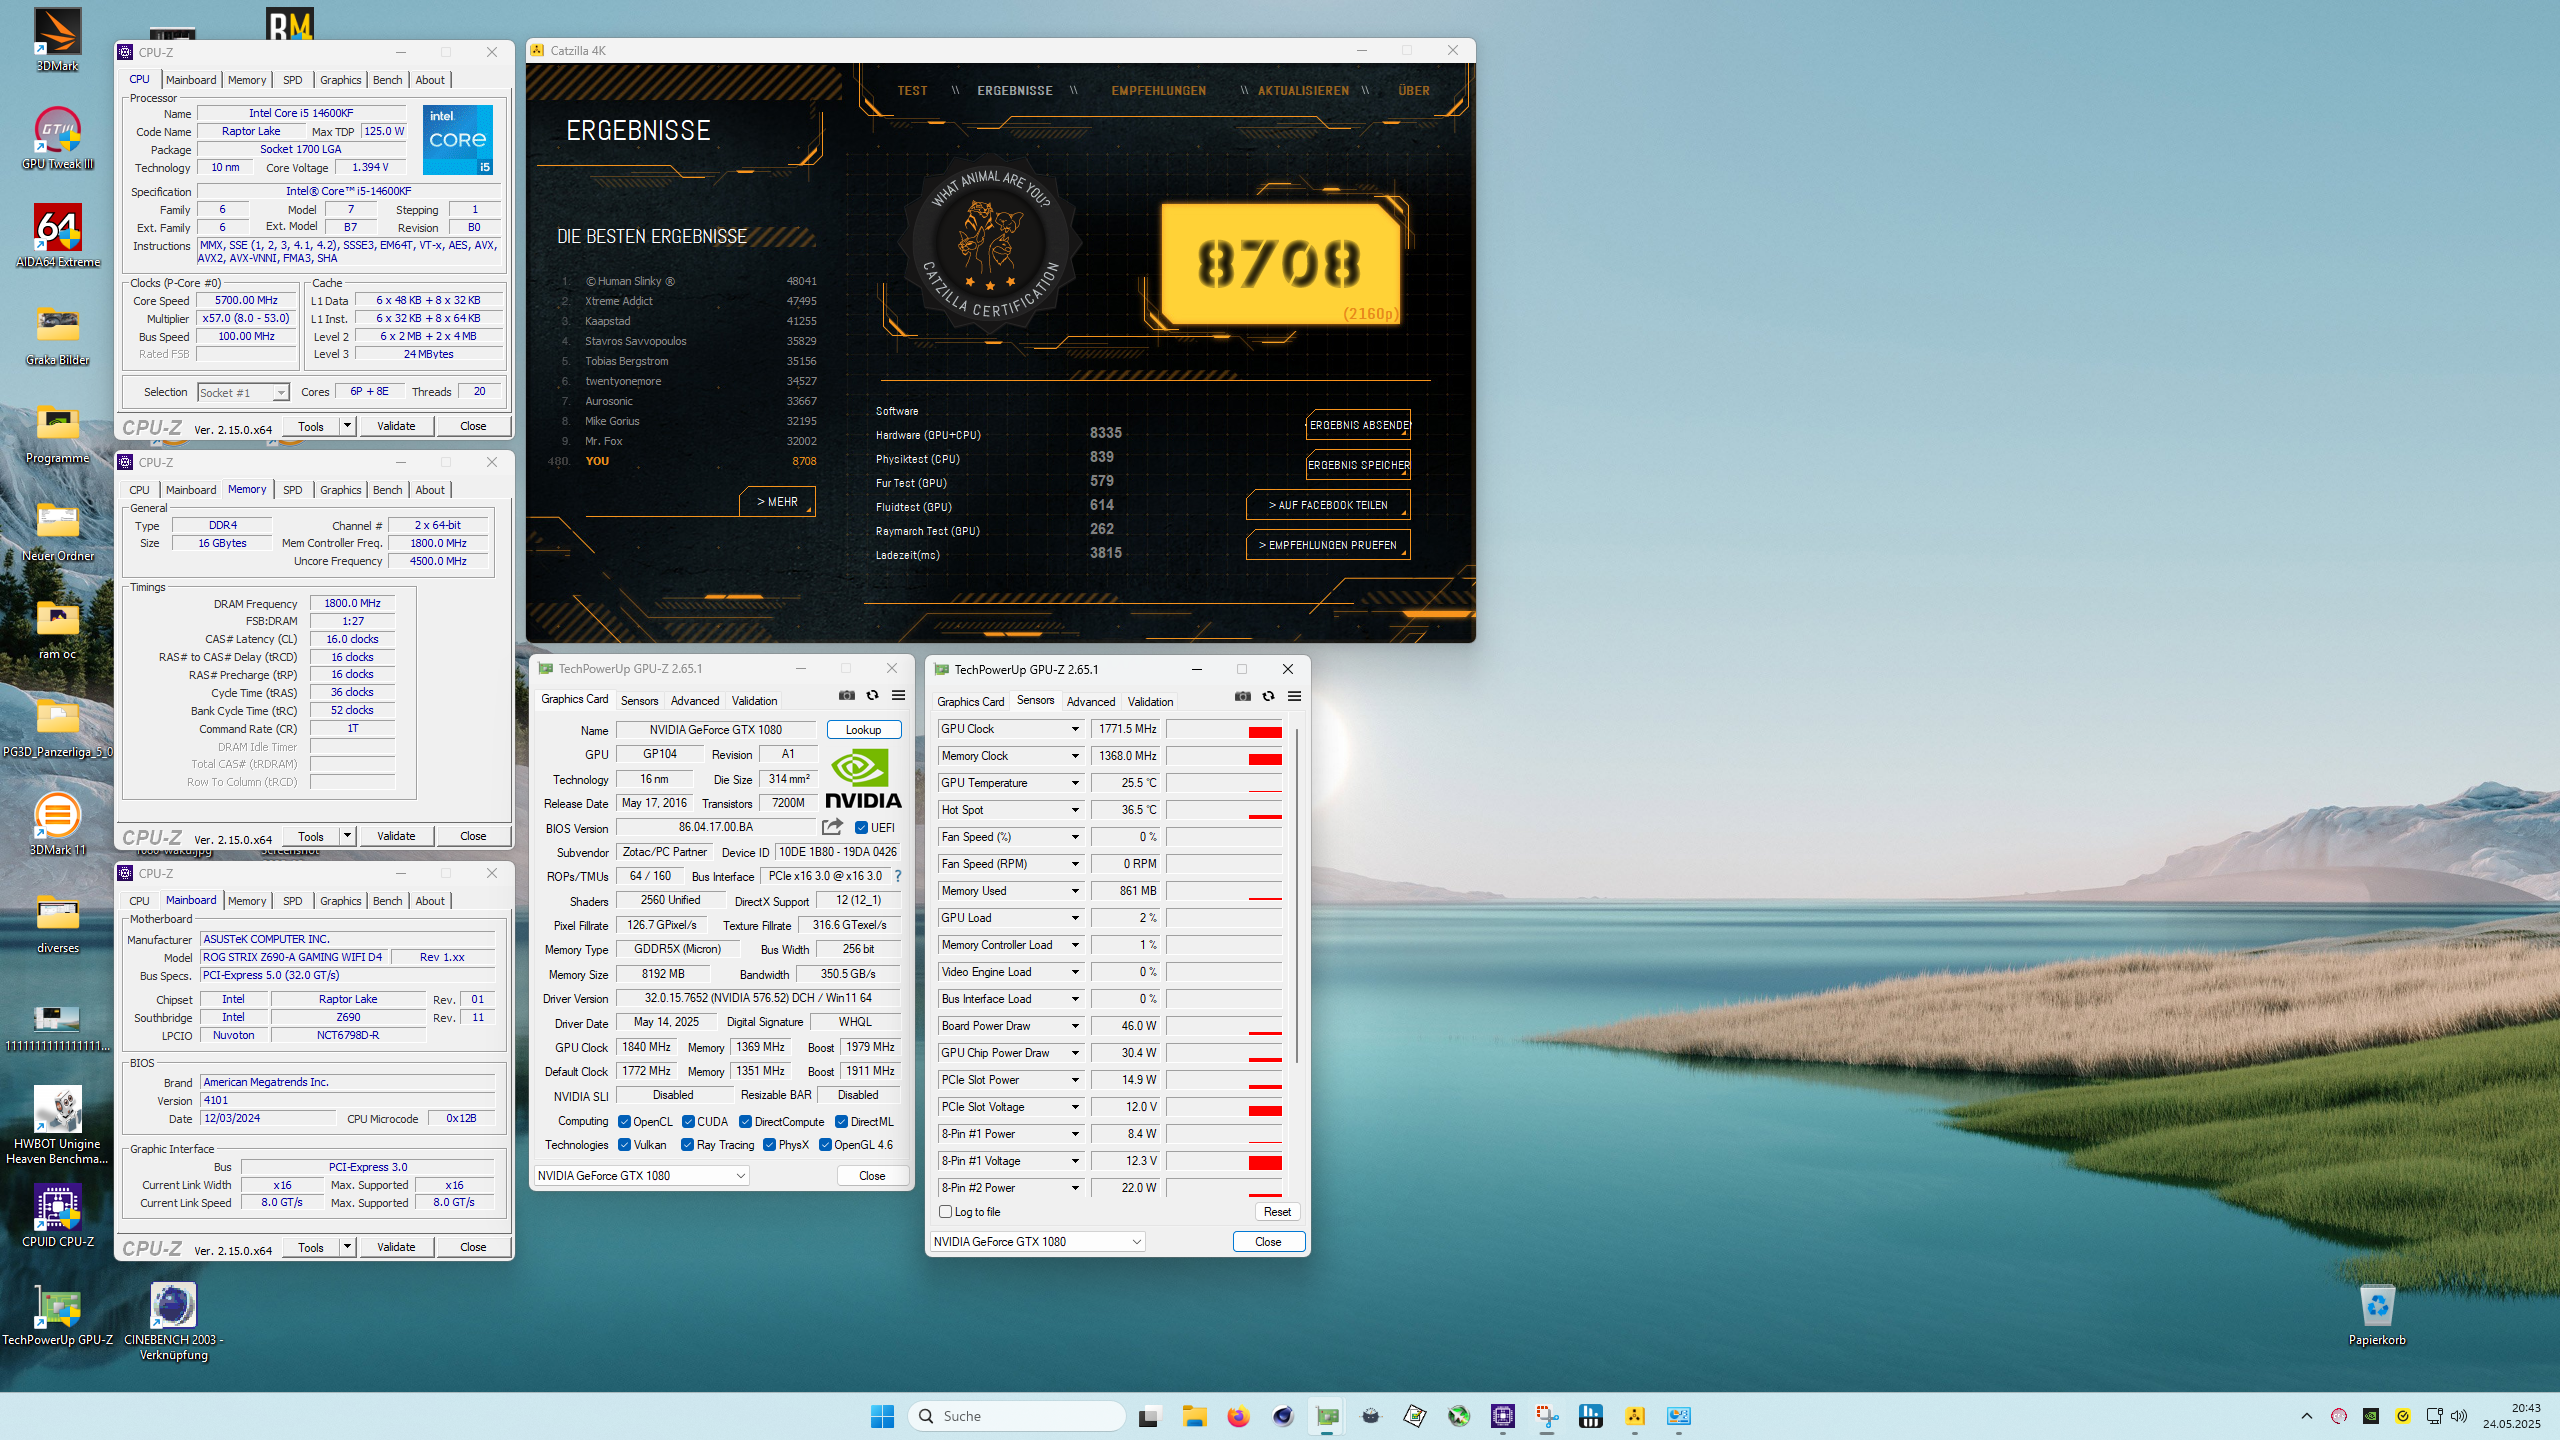Open AIDA64 Extreme desktop icon
This screenshot has width=2560, height=1440.
pyautogui.click(x=57, y=236)
